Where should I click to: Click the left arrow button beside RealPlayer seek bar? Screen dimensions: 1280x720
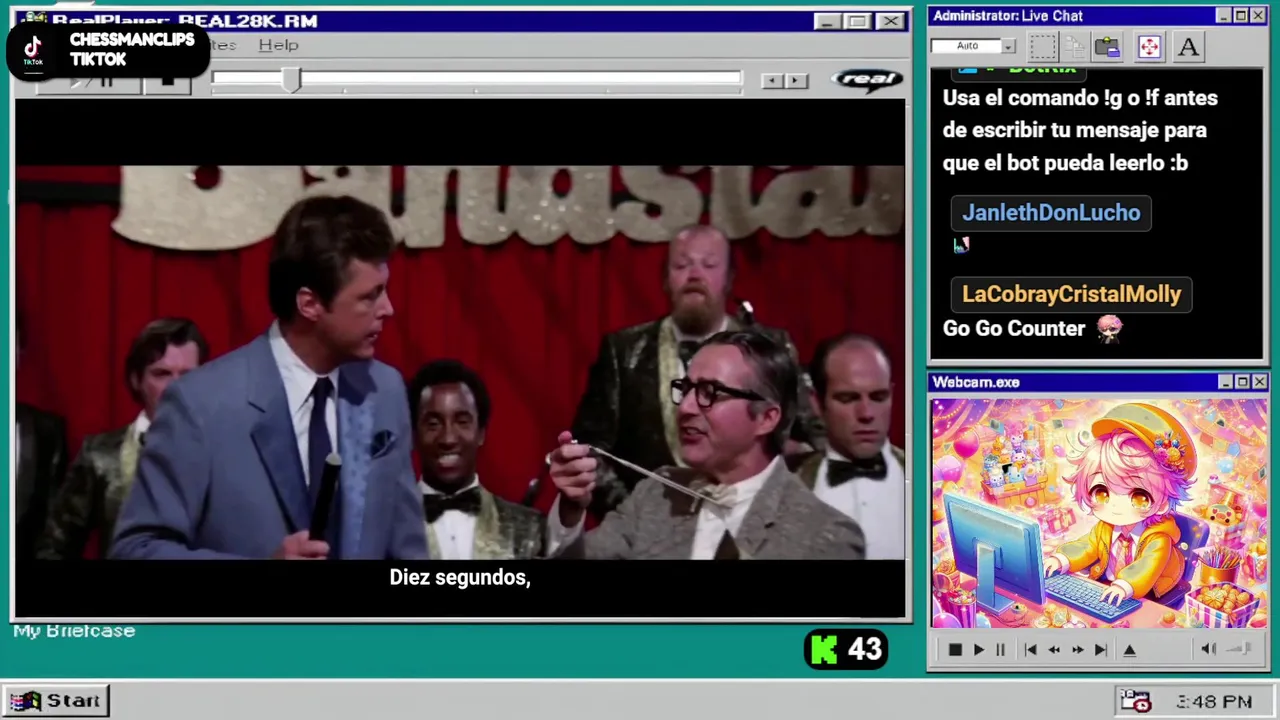[772, 81]
